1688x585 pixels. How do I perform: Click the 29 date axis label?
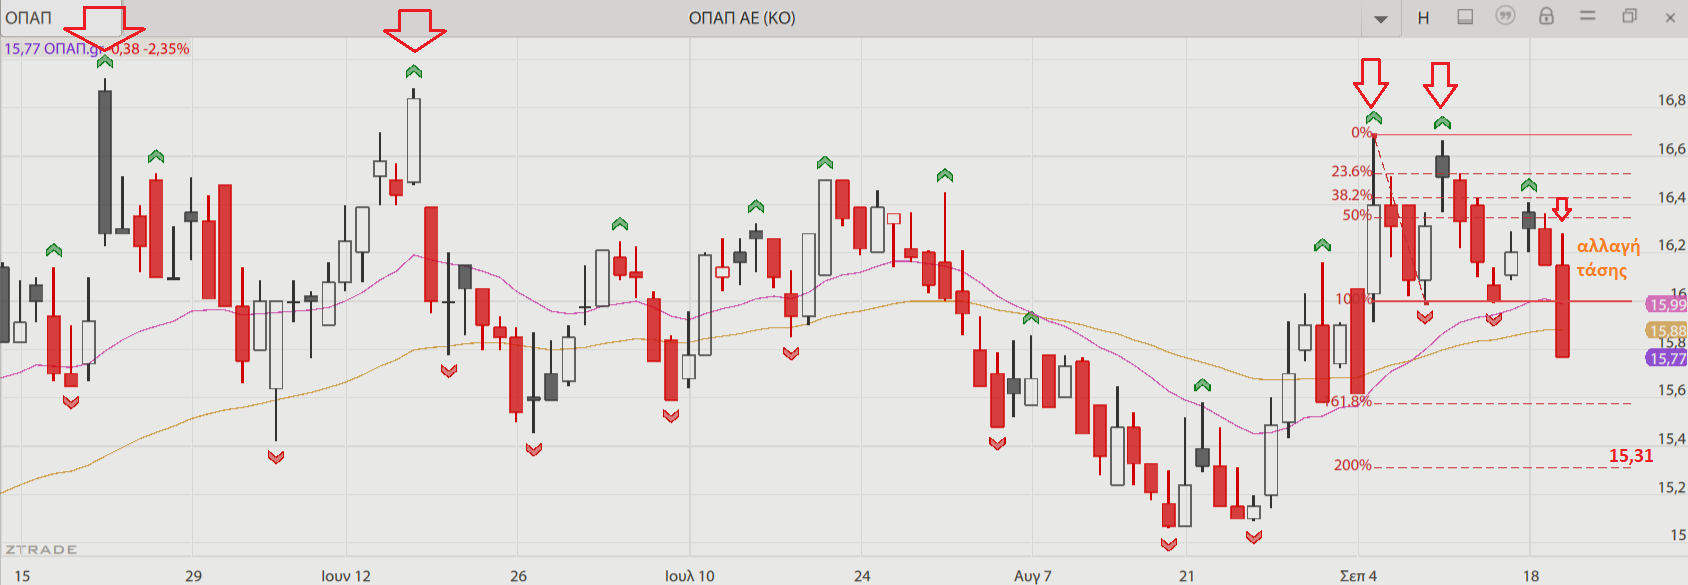pos(194,576)
